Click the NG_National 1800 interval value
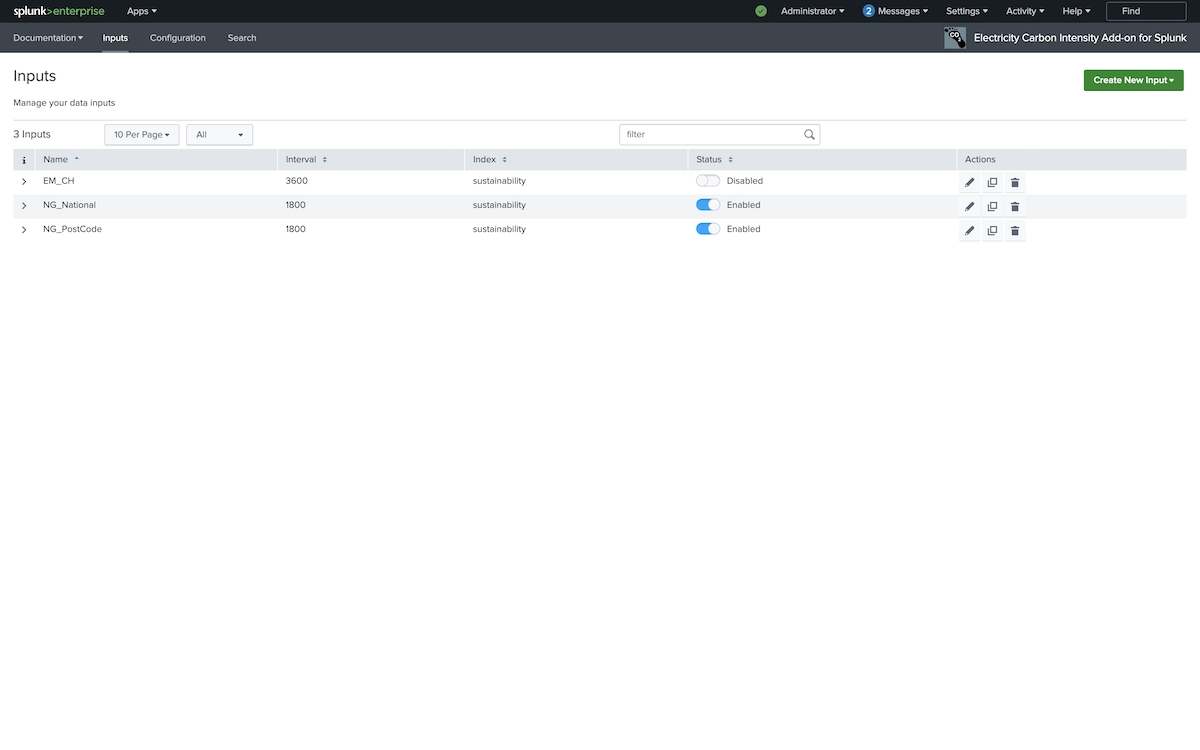1200x750 pixels. pos(296,205)
